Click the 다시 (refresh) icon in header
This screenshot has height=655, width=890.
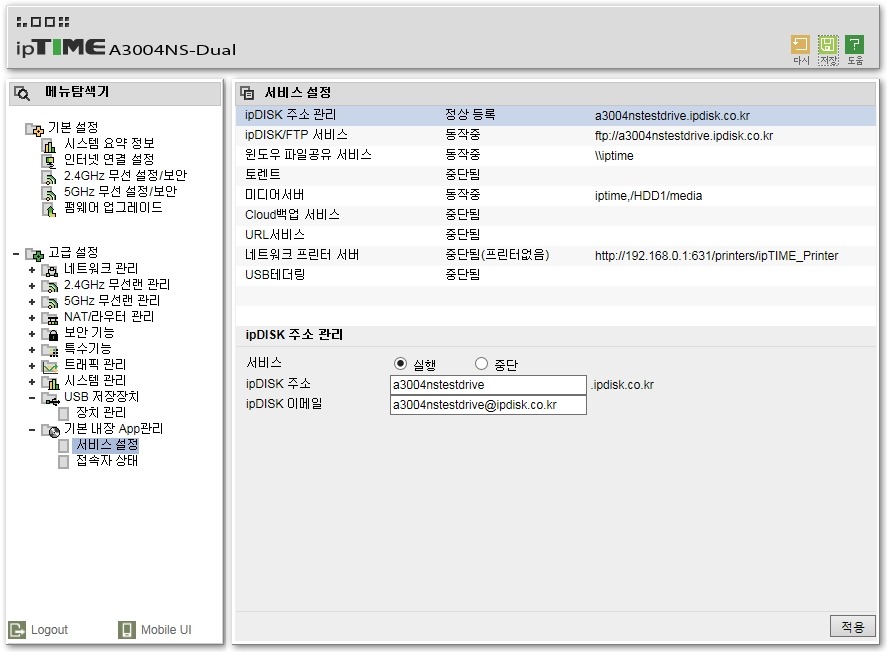tap(800, 45)
